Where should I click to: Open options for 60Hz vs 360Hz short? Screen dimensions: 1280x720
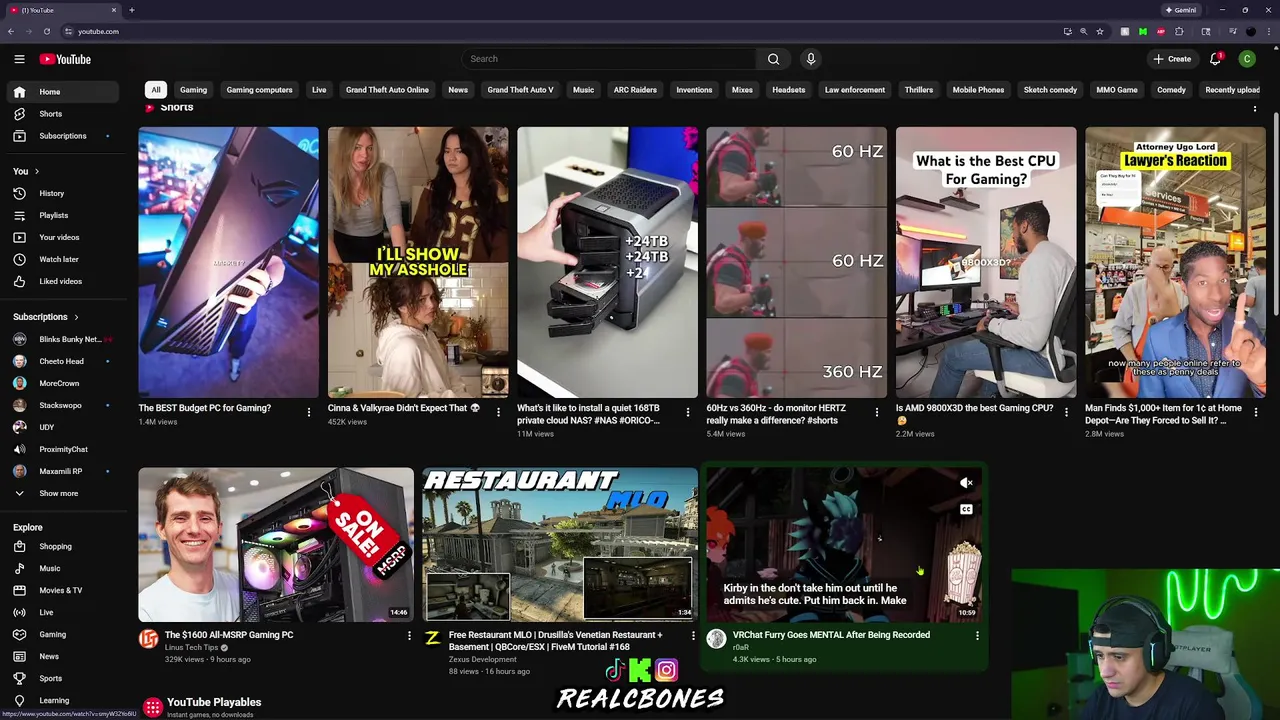click(877, 412)
